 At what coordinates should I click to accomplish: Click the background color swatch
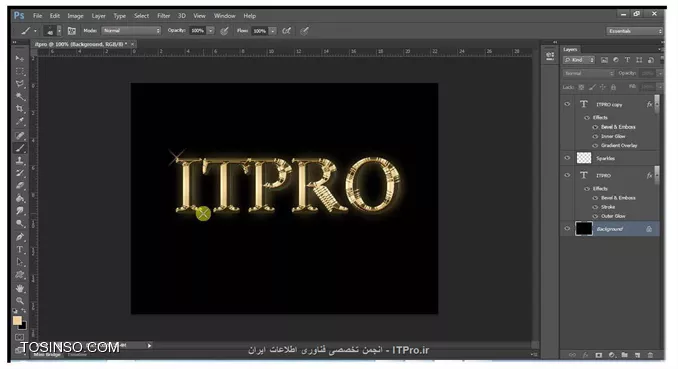point(22,325)
